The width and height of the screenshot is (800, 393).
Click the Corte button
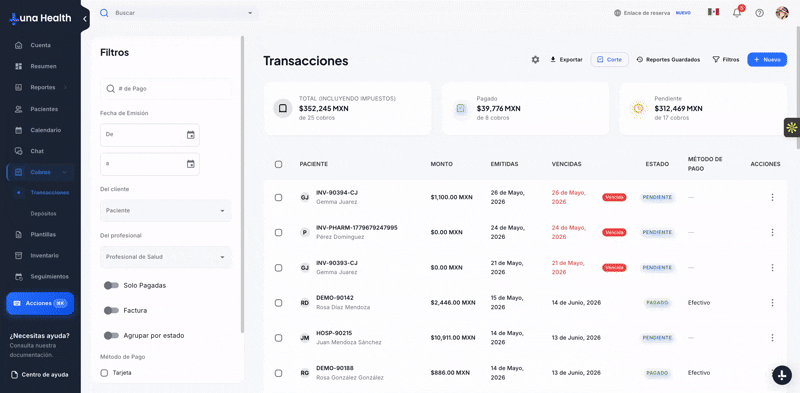coord(610,60)
